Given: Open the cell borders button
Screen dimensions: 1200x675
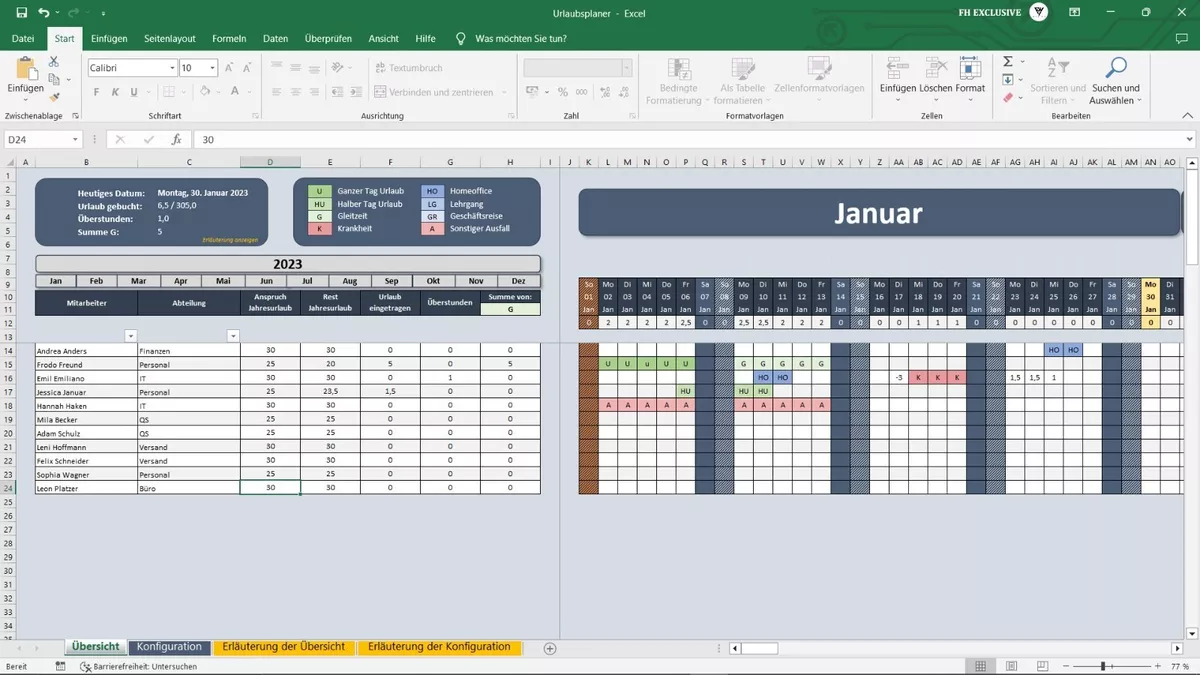Looking at the screenshot, I should [171, 92].
